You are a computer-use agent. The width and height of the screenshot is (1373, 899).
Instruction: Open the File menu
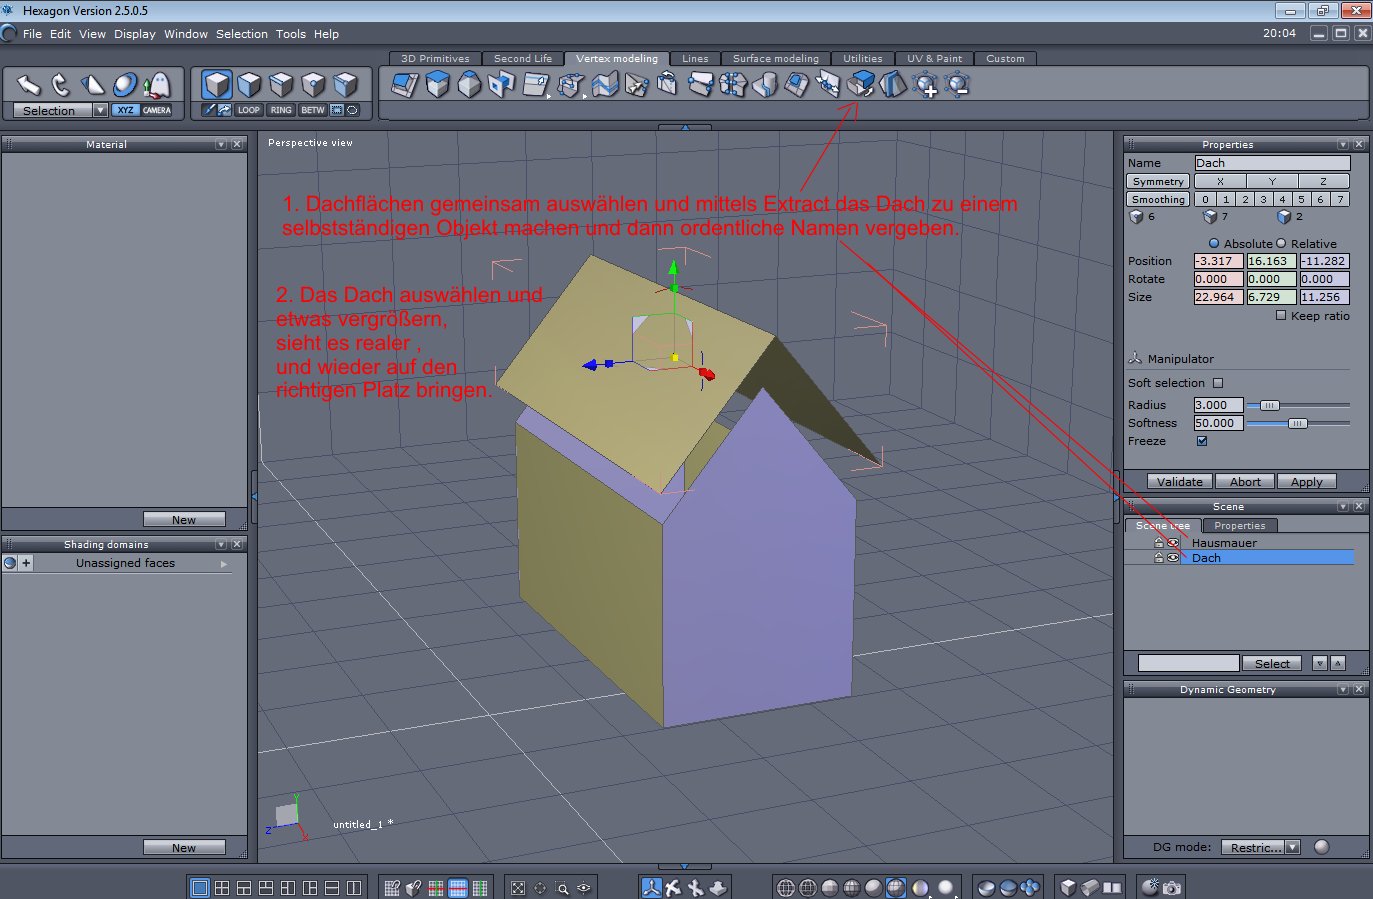tap(32, 34)
